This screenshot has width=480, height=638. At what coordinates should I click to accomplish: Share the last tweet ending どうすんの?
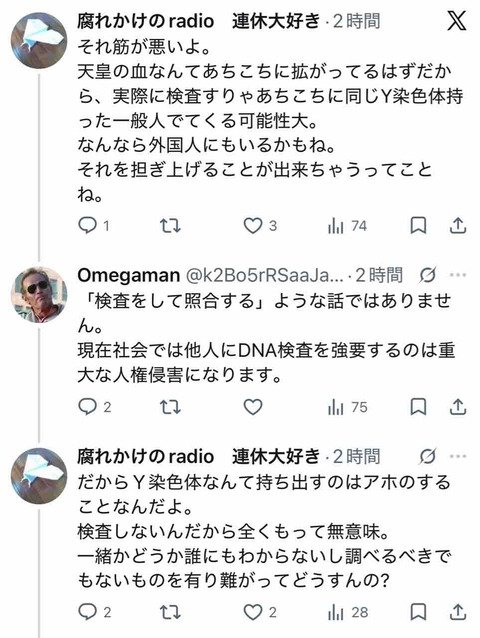tap(458, 612)
